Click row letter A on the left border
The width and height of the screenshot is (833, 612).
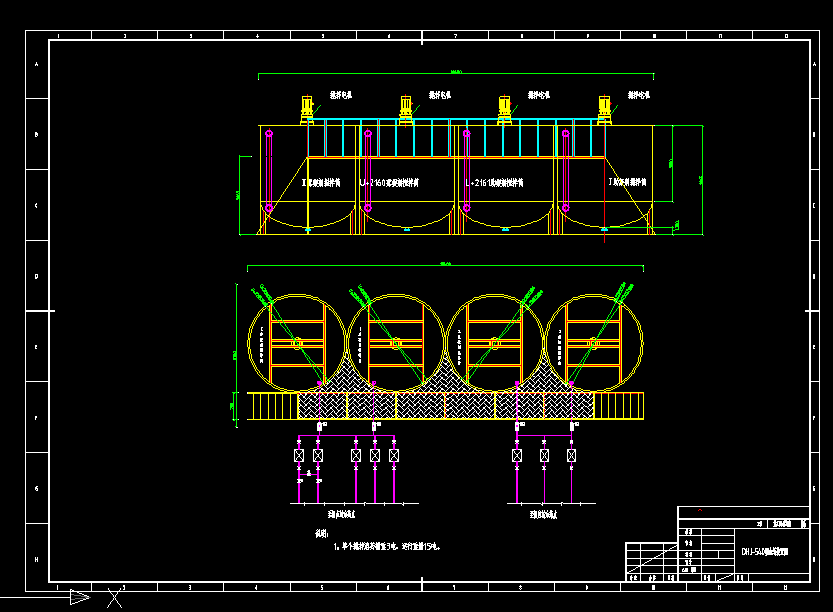[37, 64]
